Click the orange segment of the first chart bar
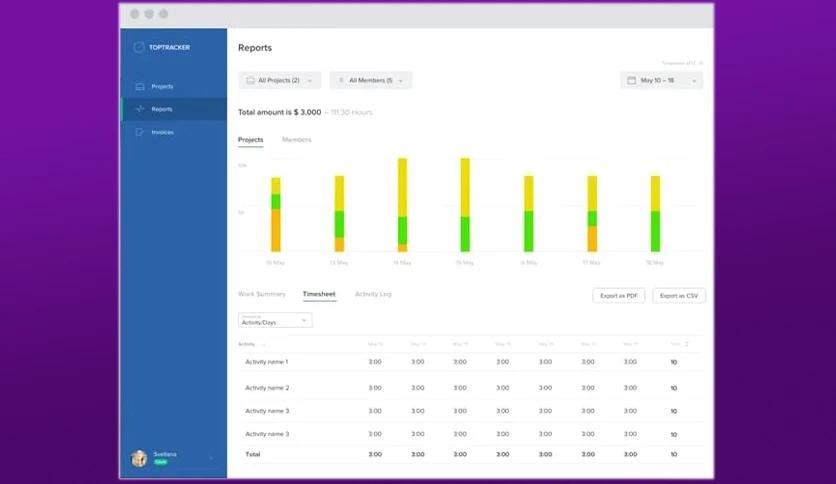Image resolution: width=836 pixels, height=484 pixels. point(276,230)
